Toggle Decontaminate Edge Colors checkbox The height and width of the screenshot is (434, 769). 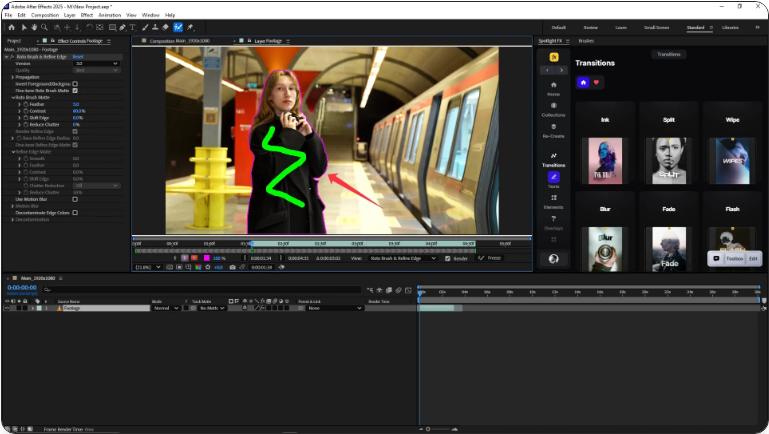point(75,212)
